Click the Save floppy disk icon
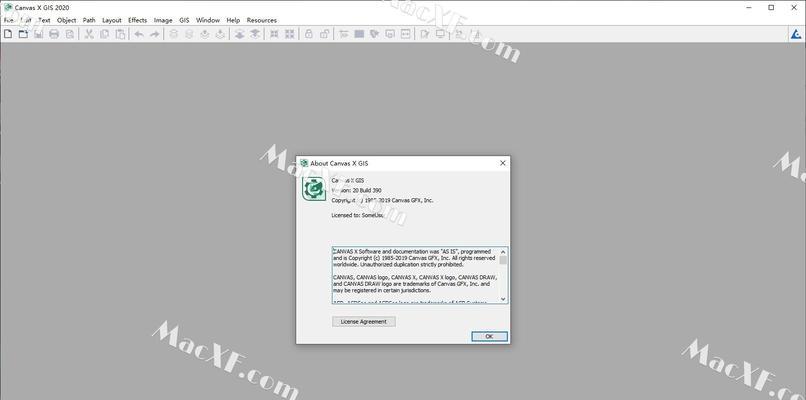This screenshot has width=806, height=400. [39, 34]
